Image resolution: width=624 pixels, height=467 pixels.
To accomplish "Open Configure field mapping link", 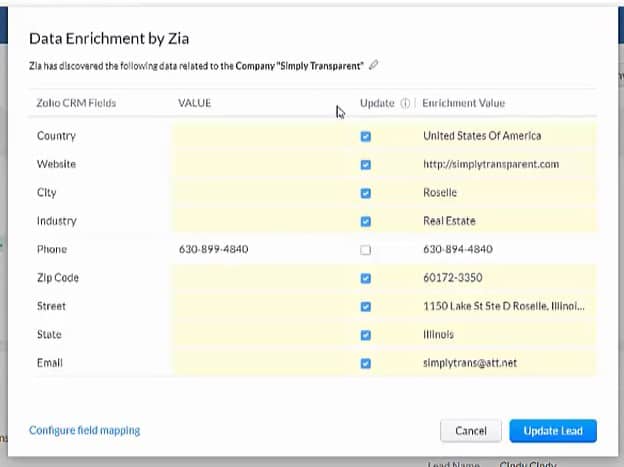I will pyautogui.click(x=84, y=430).
